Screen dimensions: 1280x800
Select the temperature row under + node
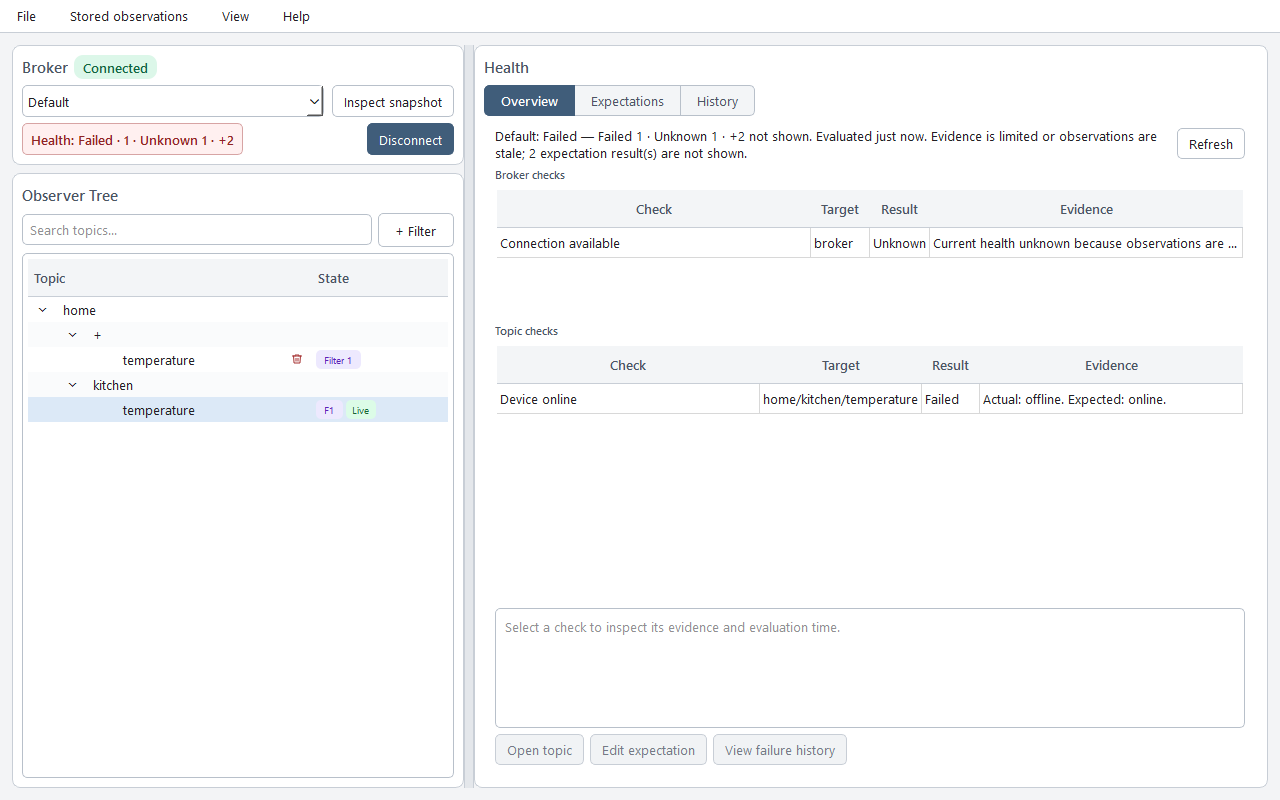238,360
